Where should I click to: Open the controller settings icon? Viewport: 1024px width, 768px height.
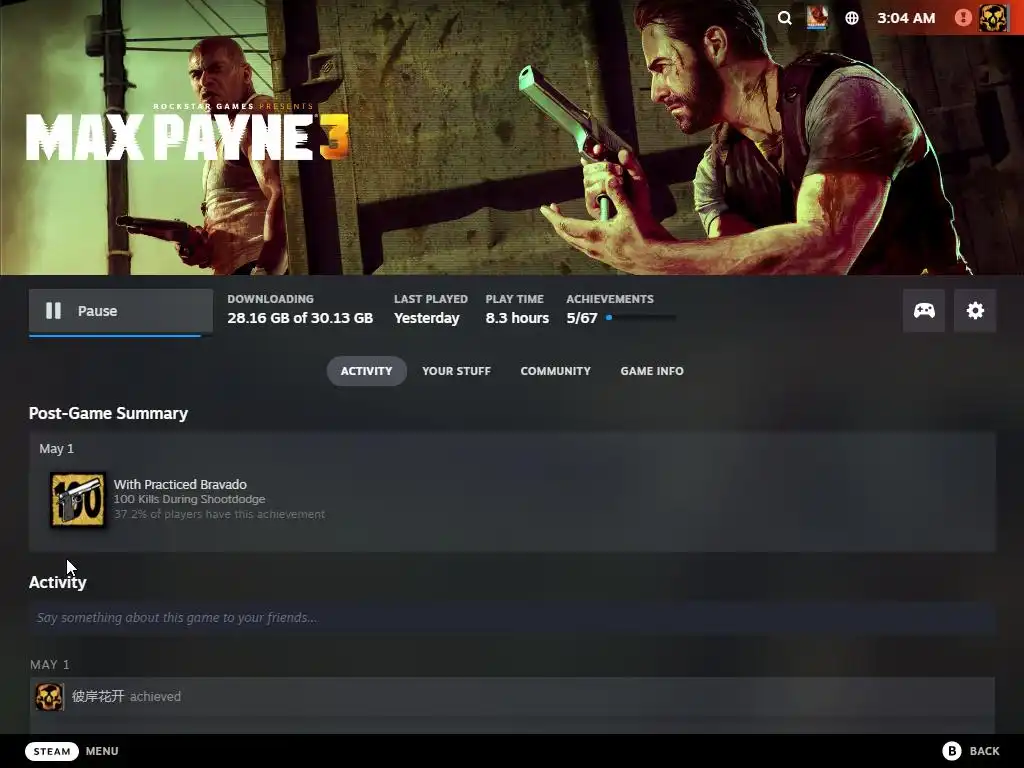pos(923,311)
